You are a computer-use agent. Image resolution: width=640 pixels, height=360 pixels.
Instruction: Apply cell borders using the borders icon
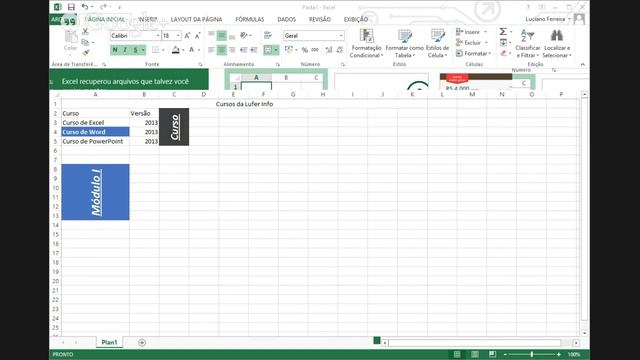(156, 50)
